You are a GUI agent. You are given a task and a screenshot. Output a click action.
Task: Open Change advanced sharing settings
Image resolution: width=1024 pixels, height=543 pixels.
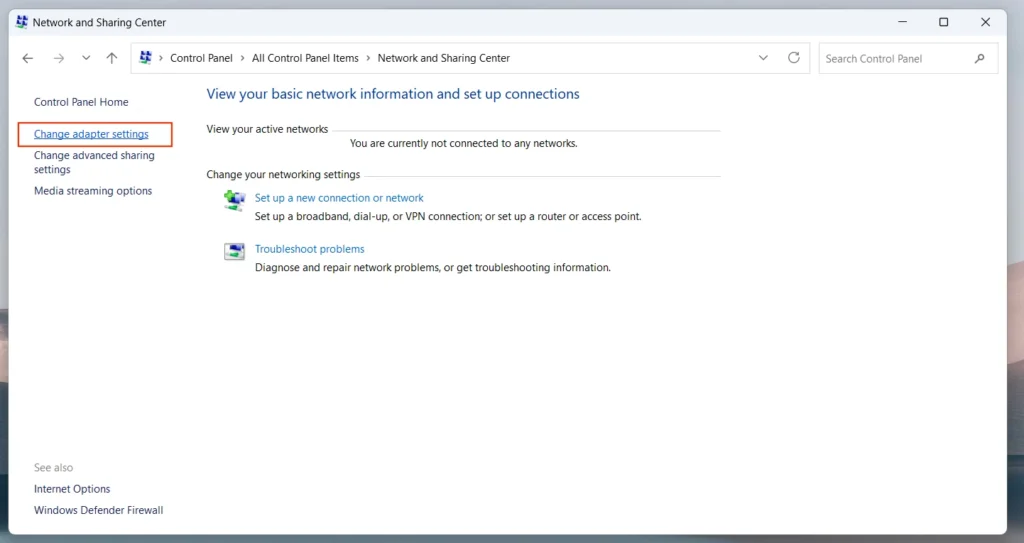94,162
